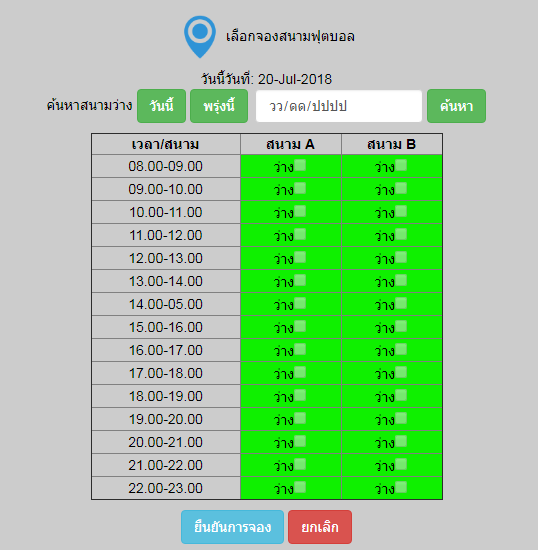
Task: Tick สนาม A checkbox for 13.00-14.00
Action: pyautogui.click(x=300, y=280)
